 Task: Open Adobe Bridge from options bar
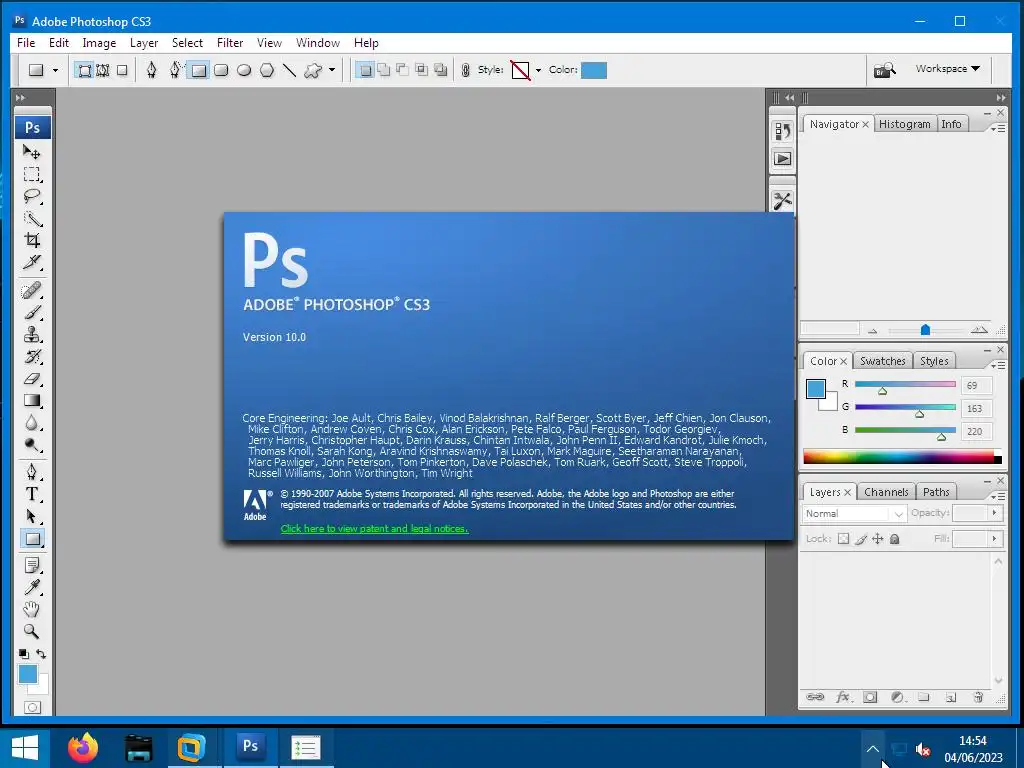(x=885, y=70)
